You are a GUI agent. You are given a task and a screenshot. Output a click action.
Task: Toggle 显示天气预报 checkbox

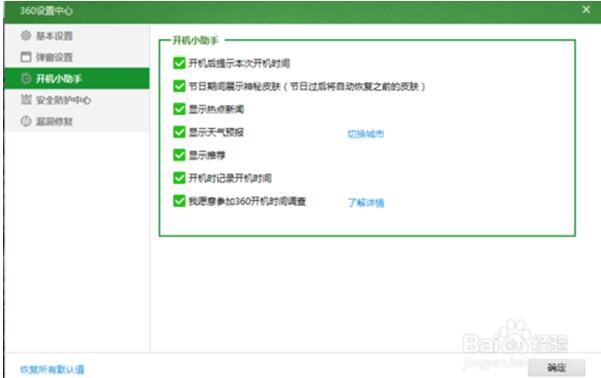[x=179, y=132]
